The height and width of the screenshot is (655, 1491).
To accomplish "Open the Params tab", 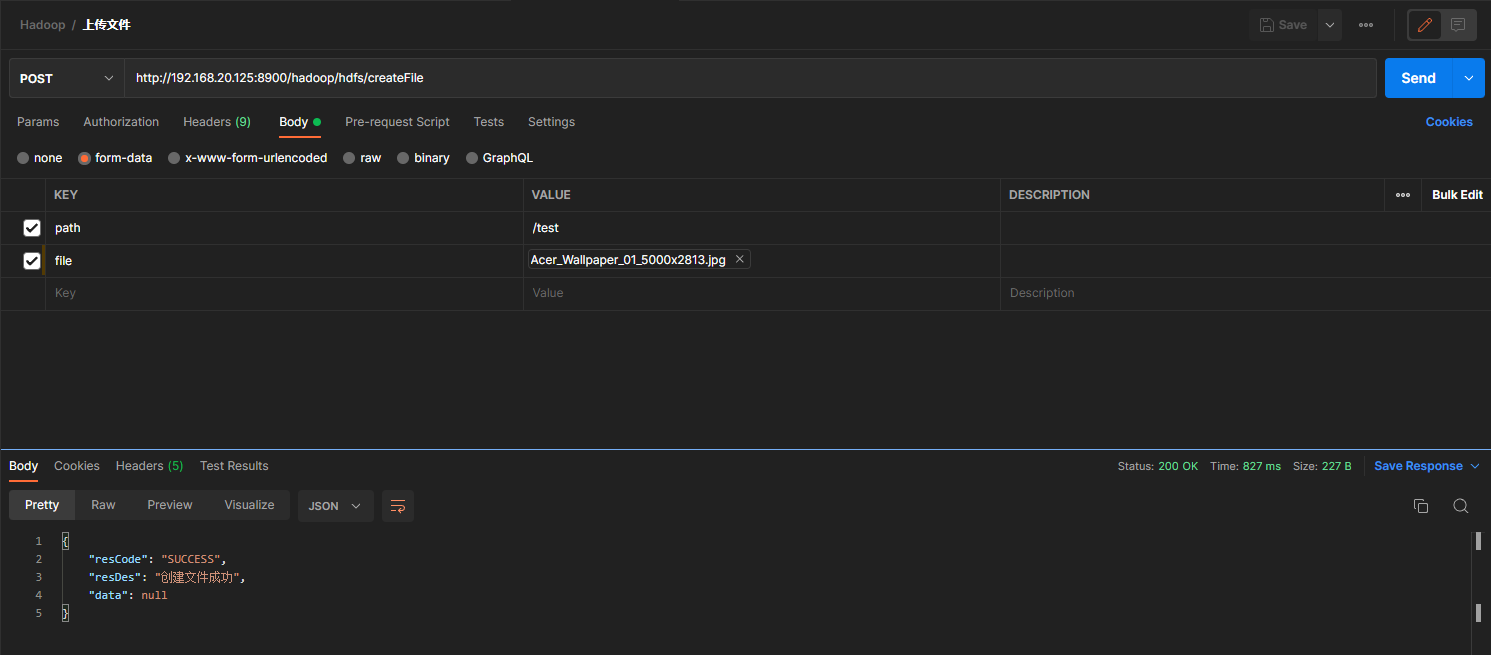I will pos(38,122).
